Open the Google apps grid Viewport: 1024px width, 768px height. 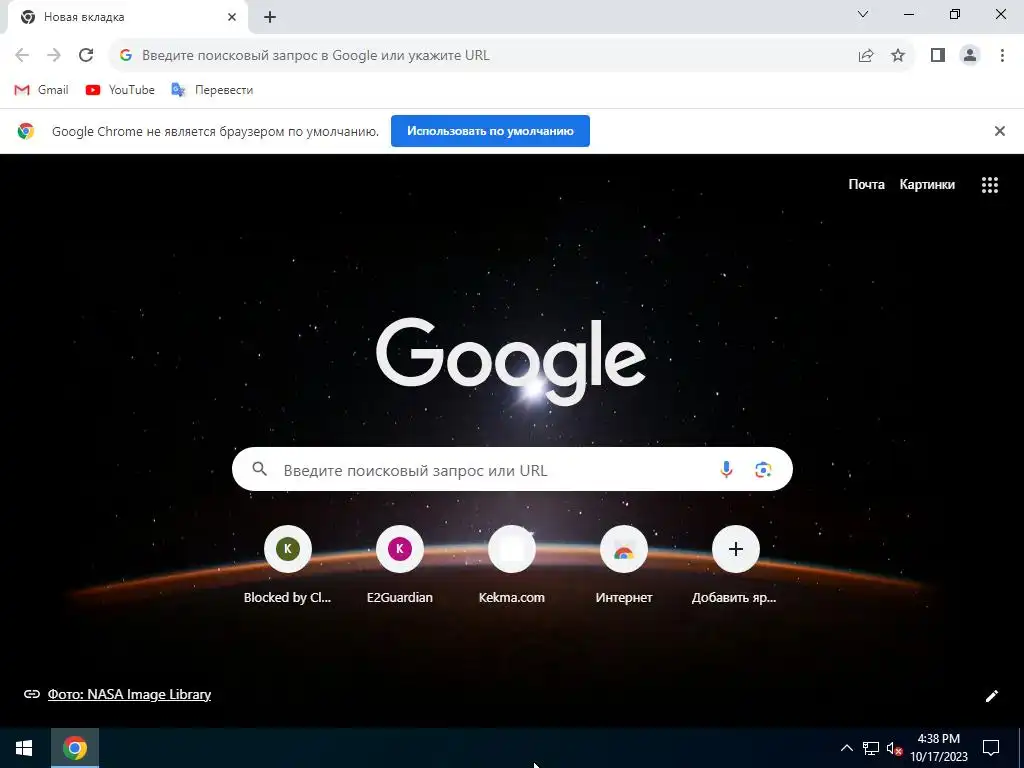click(x=989, y=185)
